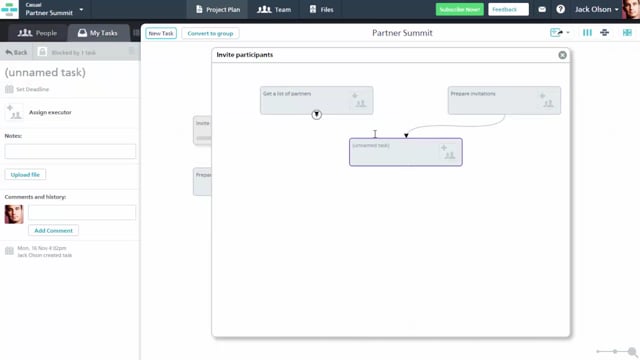Image resolution: width=640 pixels, height=360 pixels.
Task: Click the Partner Summit plan title
Action: tap(402, 33)
